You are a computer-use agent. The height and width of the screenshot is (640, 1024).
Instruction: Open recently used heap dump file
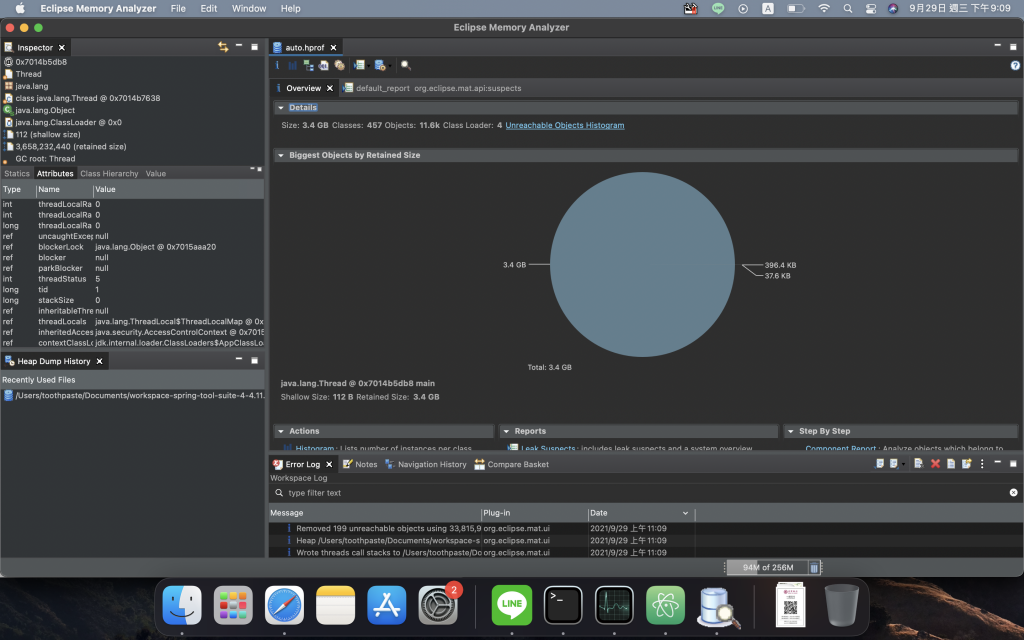(x=133, y=396)
